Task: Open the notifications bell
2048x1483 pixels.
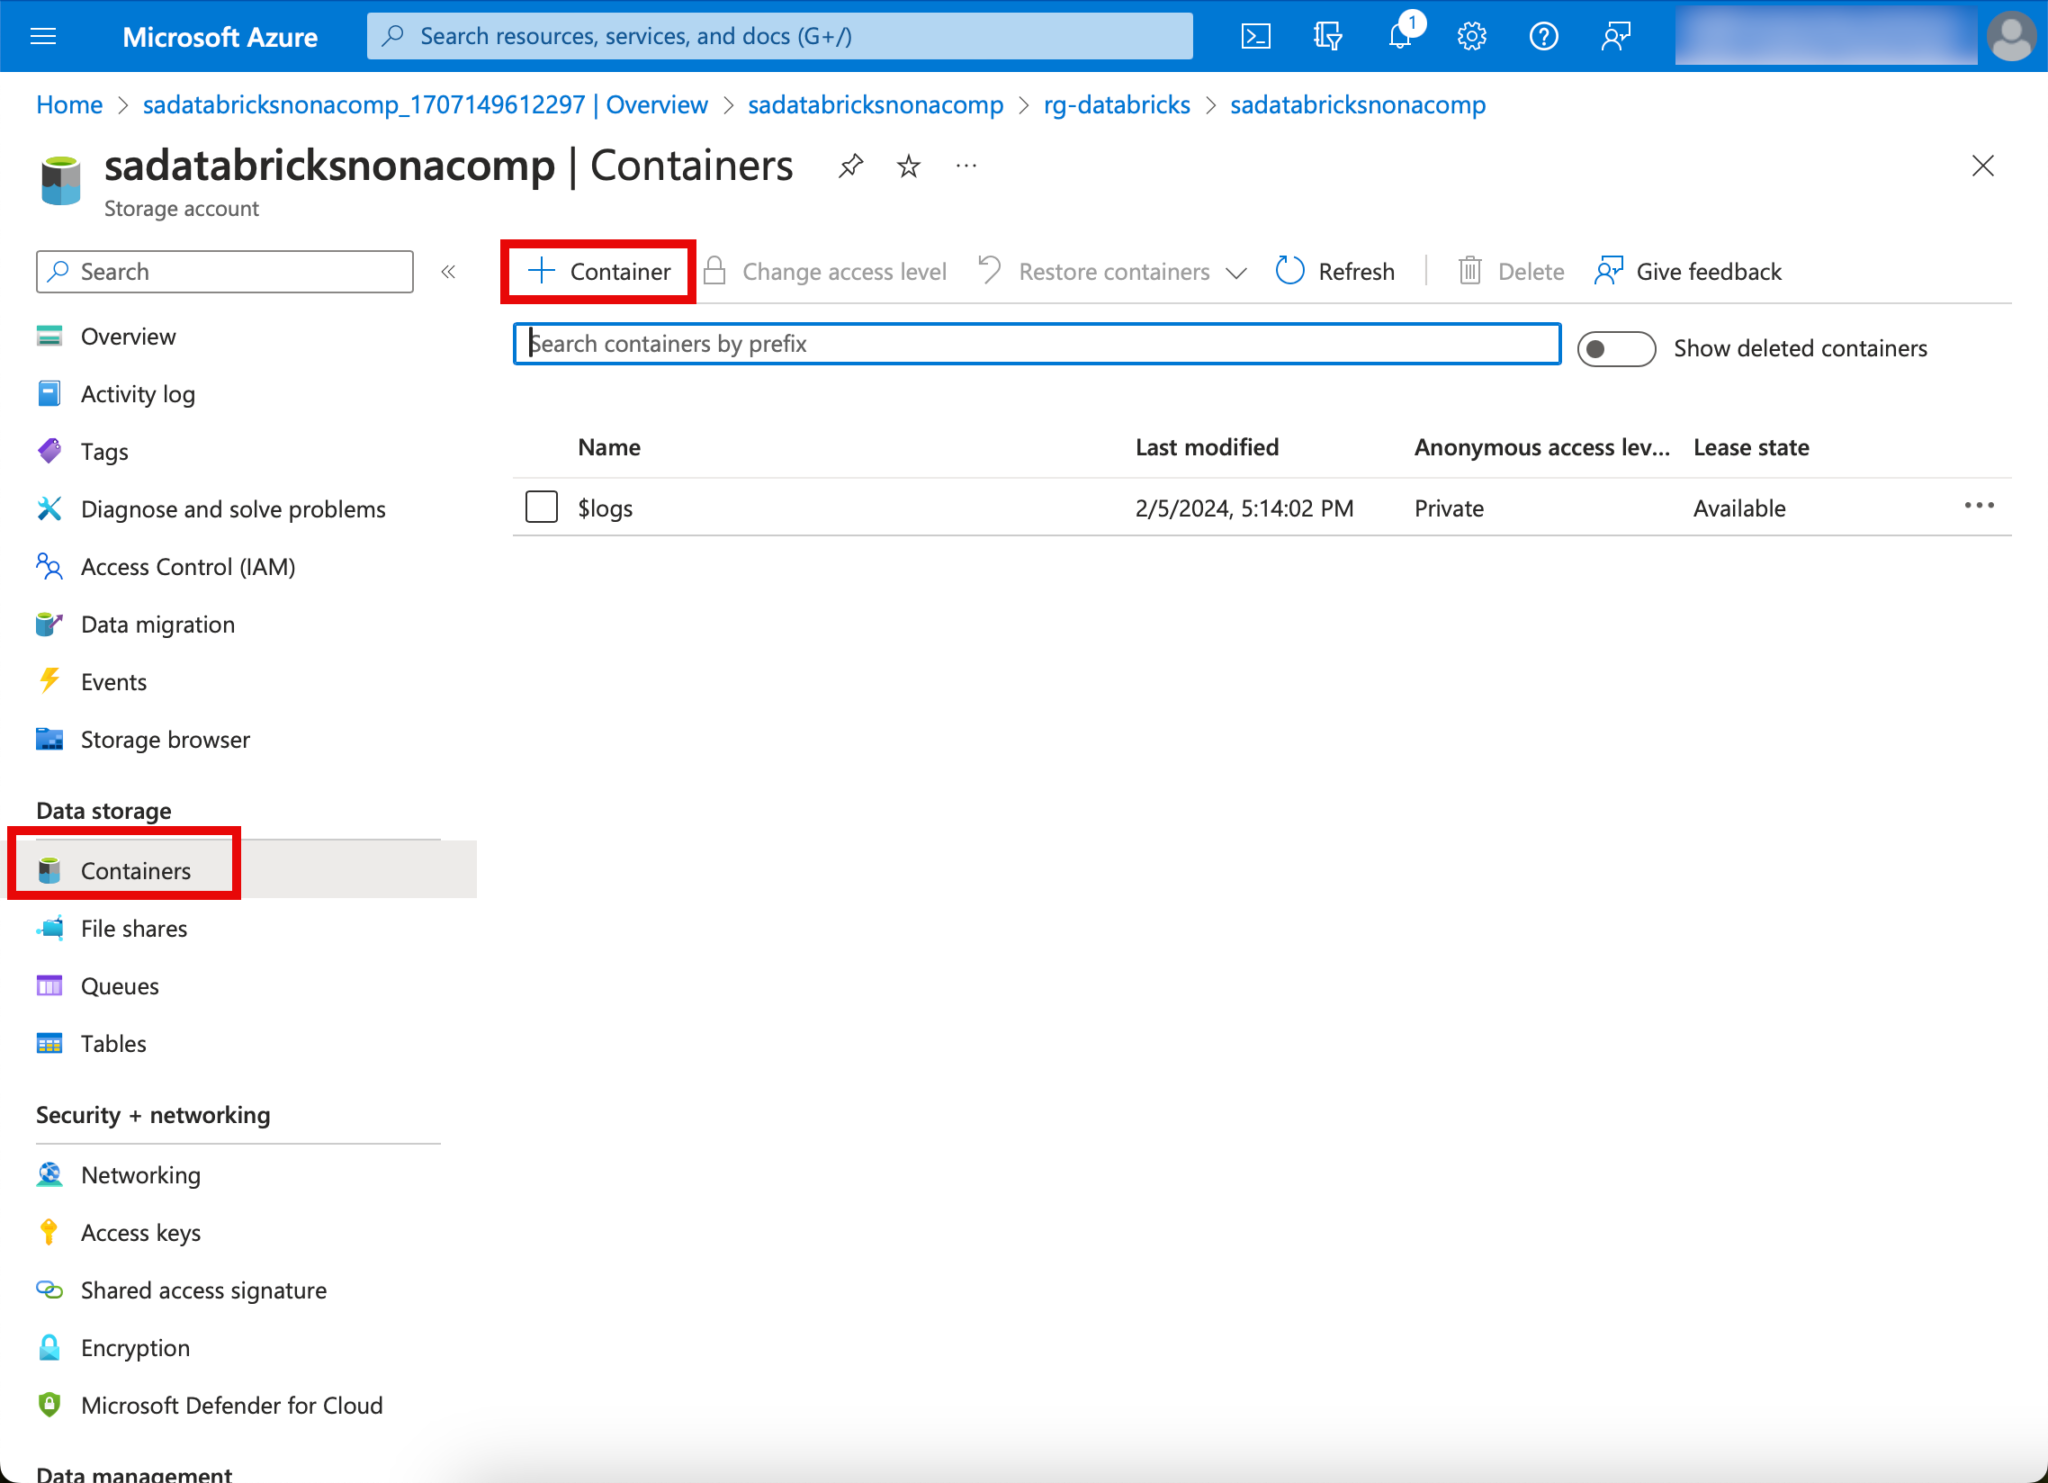Action: click(1400, 37)
